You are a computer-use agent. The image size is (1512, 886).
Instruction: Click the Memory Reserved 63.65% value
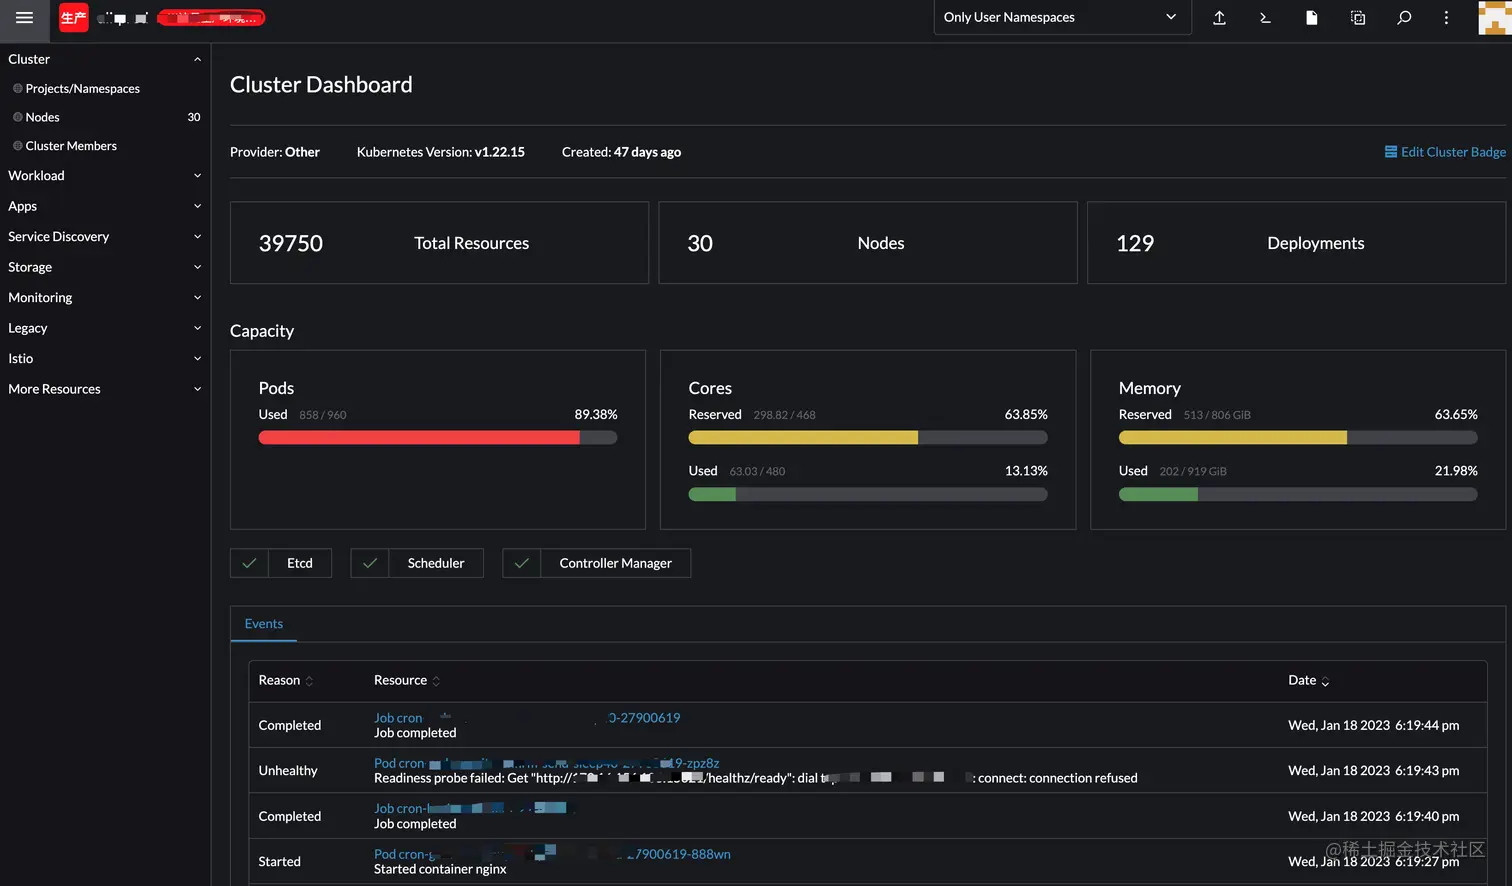click(1456, 414)
